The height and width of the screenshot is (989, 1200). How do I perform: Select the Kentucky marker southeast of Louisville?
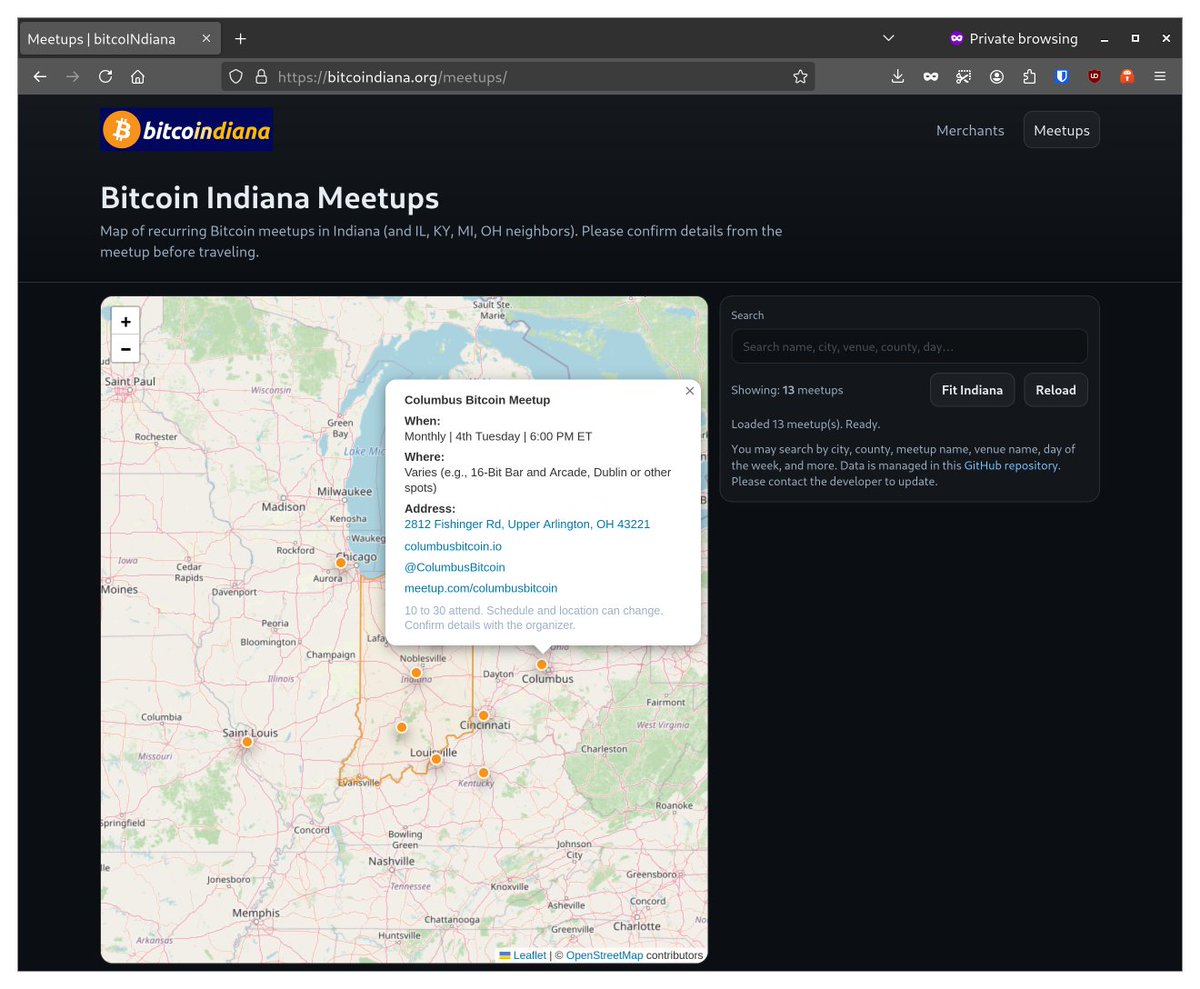483,772
